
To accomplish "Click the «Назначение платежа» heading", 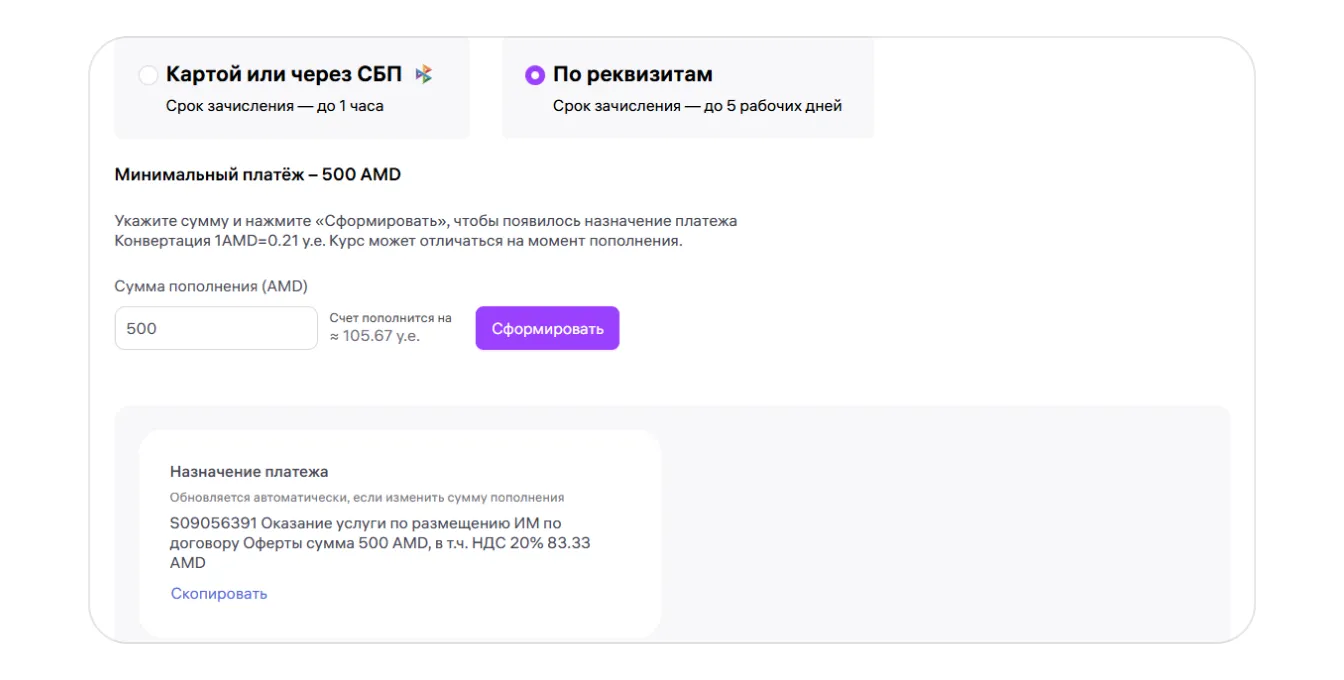I will [249, 471].
